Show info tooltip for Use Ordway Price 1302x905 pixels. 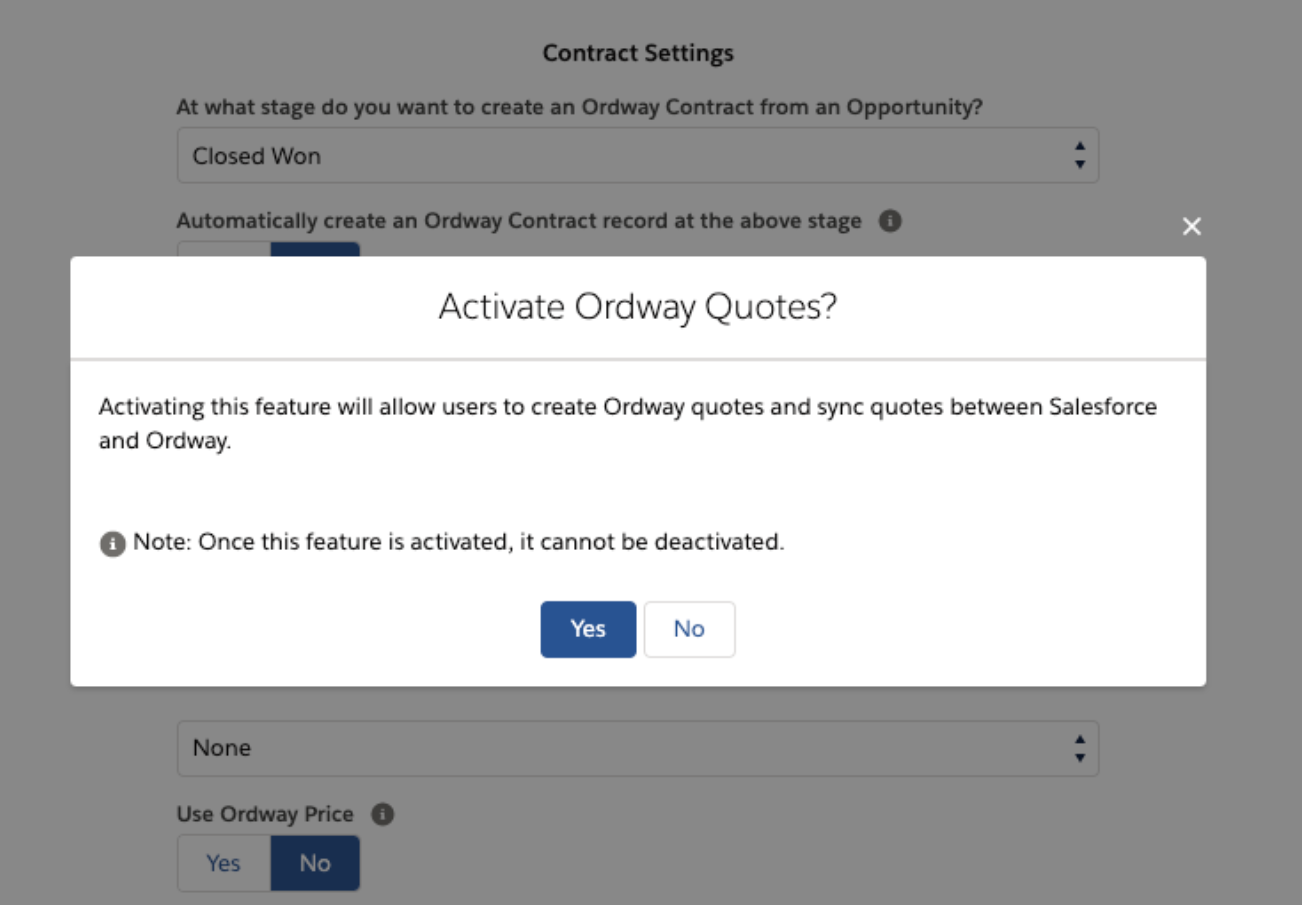coord(382,814)
